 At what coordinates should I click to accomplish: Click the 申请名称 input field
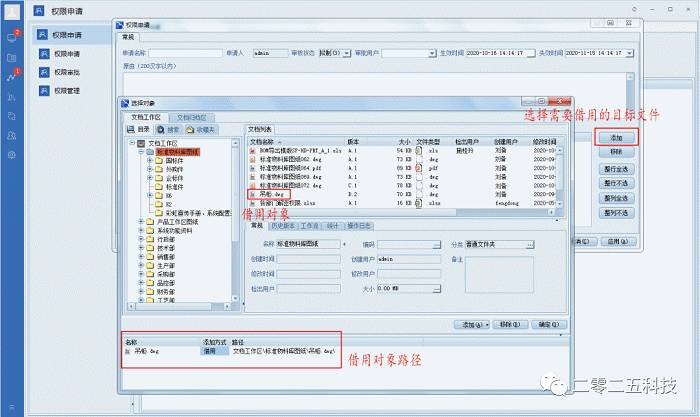pos(186,52)
